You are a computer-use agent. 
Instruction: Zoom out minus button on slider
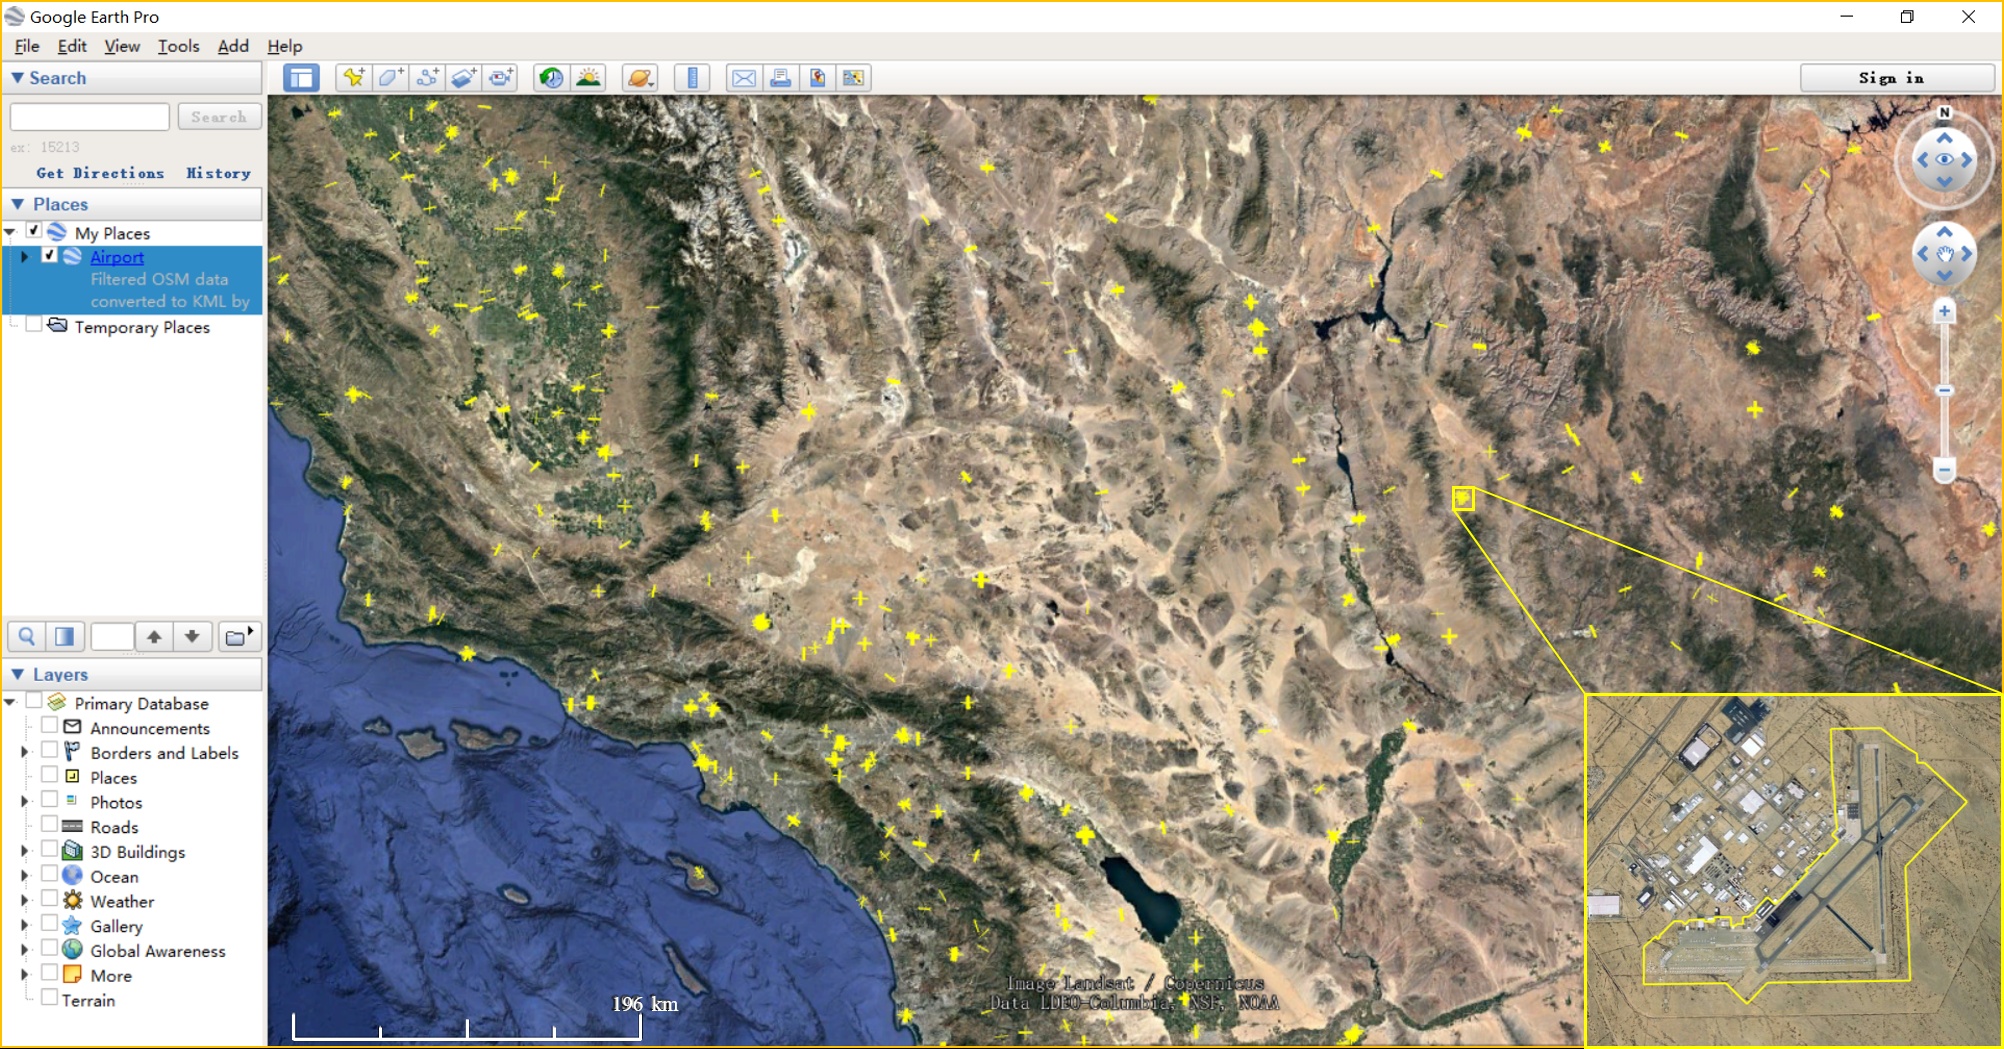[1944, 470]
